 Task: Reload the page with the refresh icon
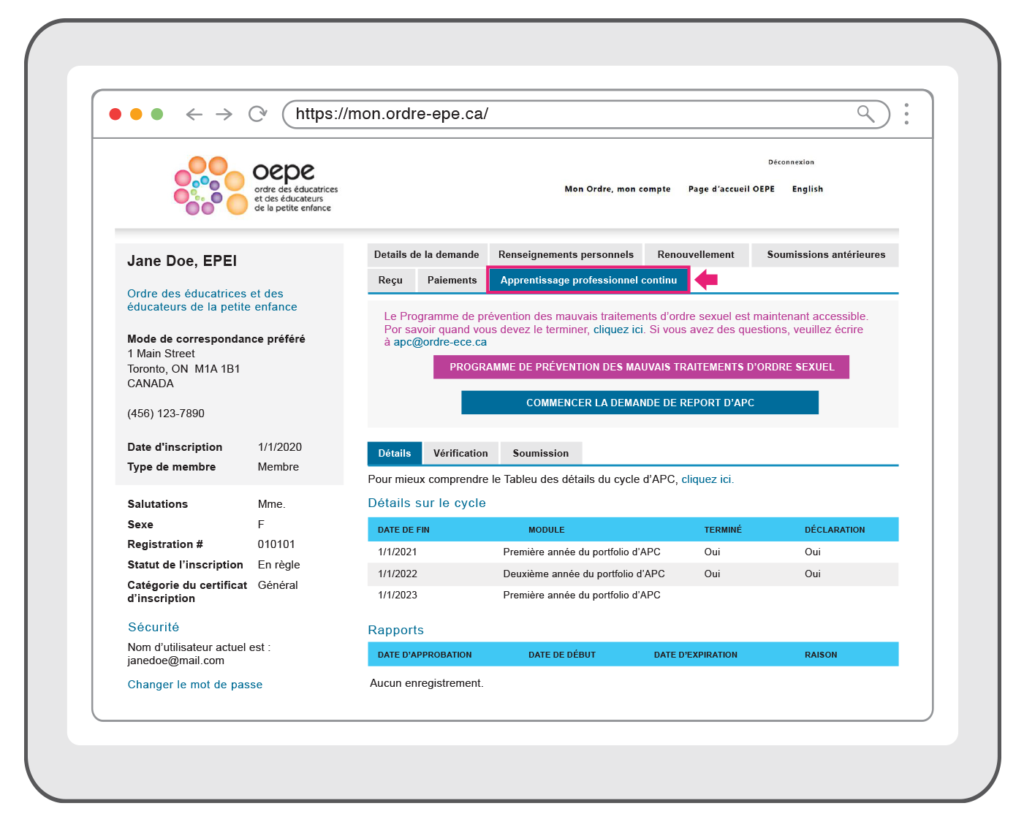click(x=258, y=114)
